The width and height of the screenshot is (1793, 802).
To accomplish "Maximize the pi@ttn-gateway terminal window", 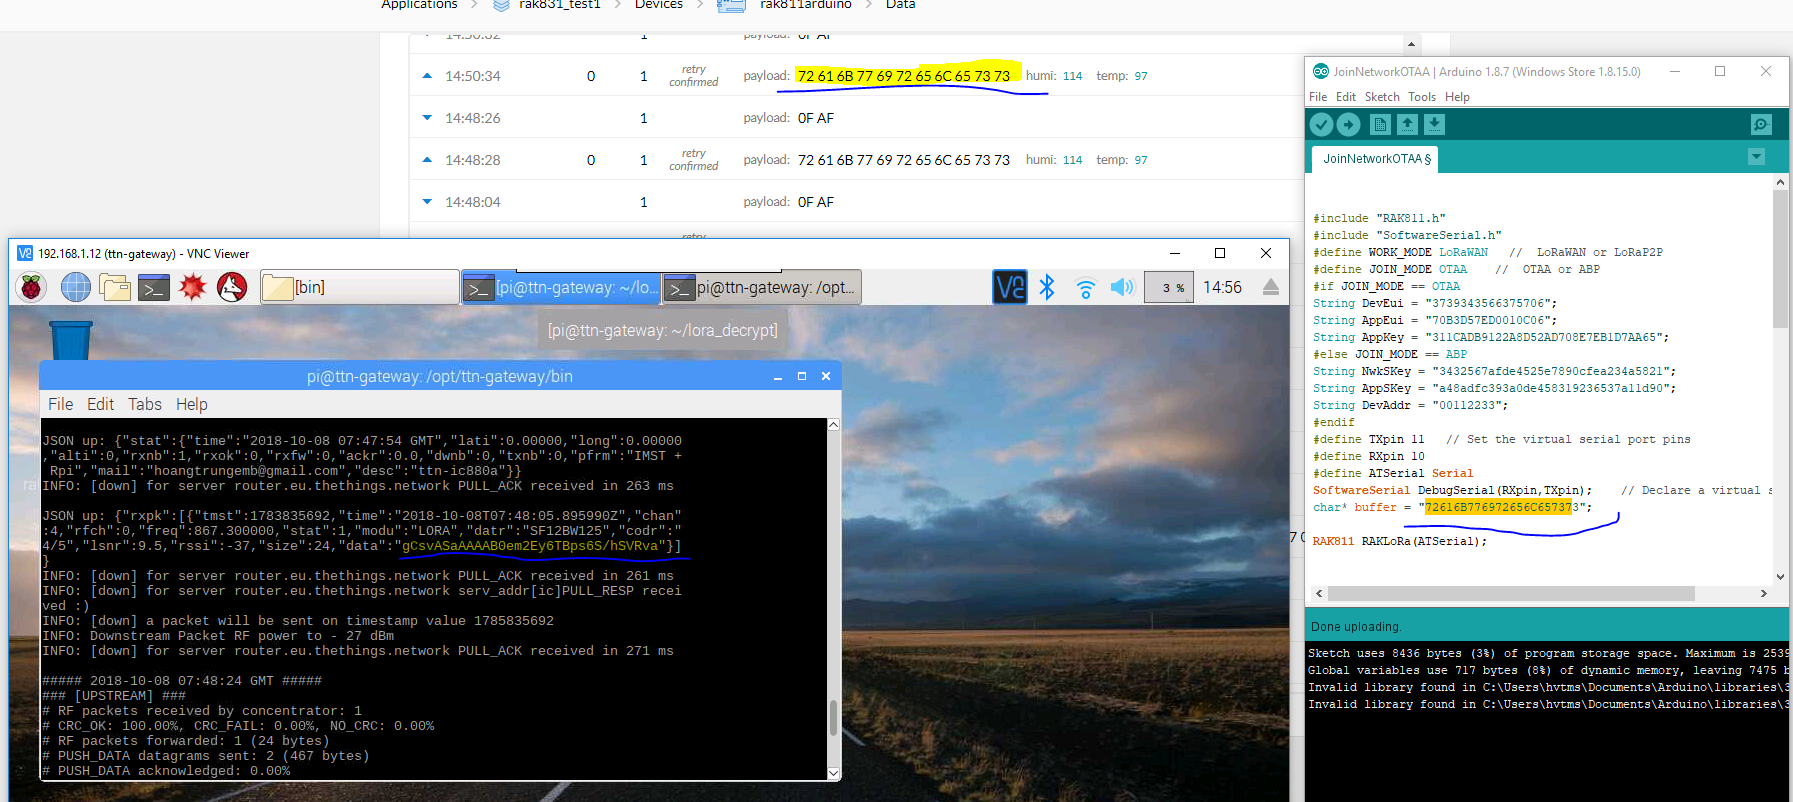I will point(802,377).
